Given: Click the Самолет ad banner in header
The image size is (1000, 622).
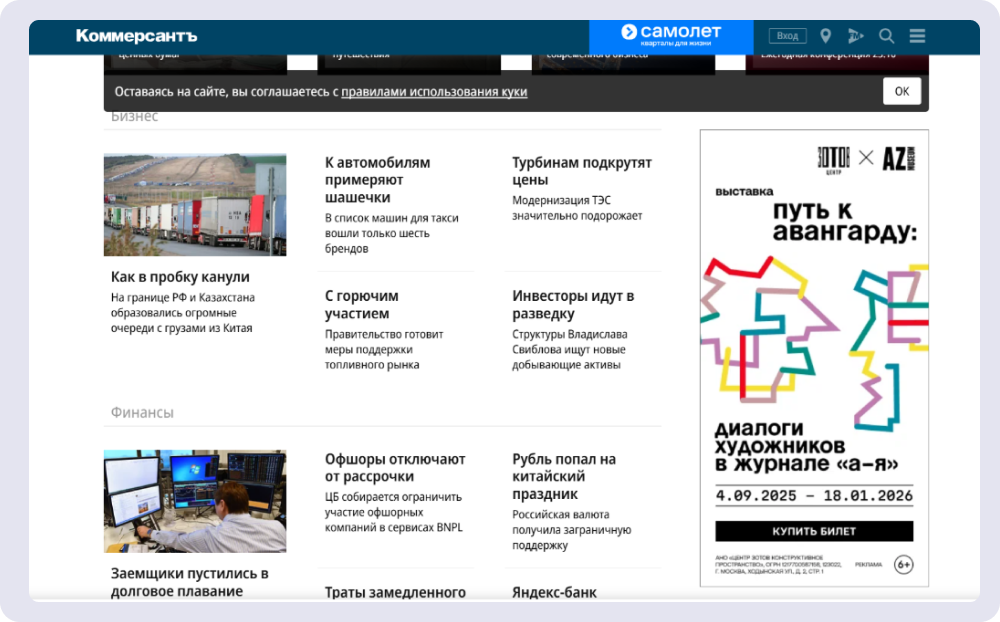Looking at the screenshot, I should (x=670, y=36).
